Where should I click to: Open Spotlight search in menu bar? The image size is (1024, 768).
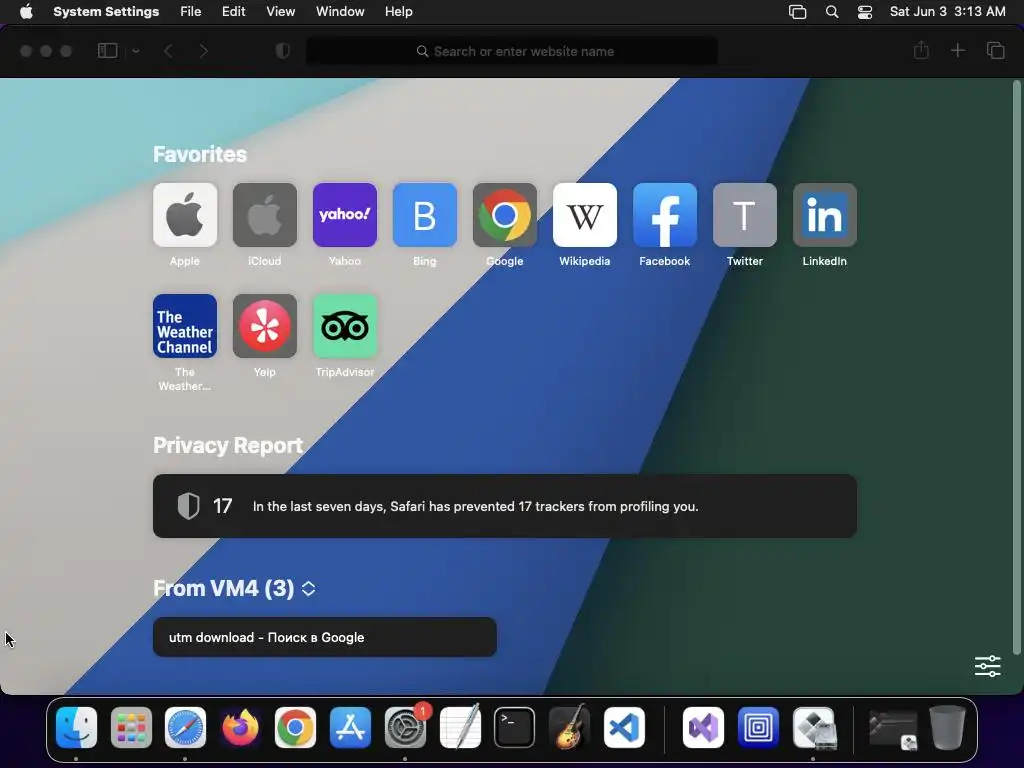point(832,12)
